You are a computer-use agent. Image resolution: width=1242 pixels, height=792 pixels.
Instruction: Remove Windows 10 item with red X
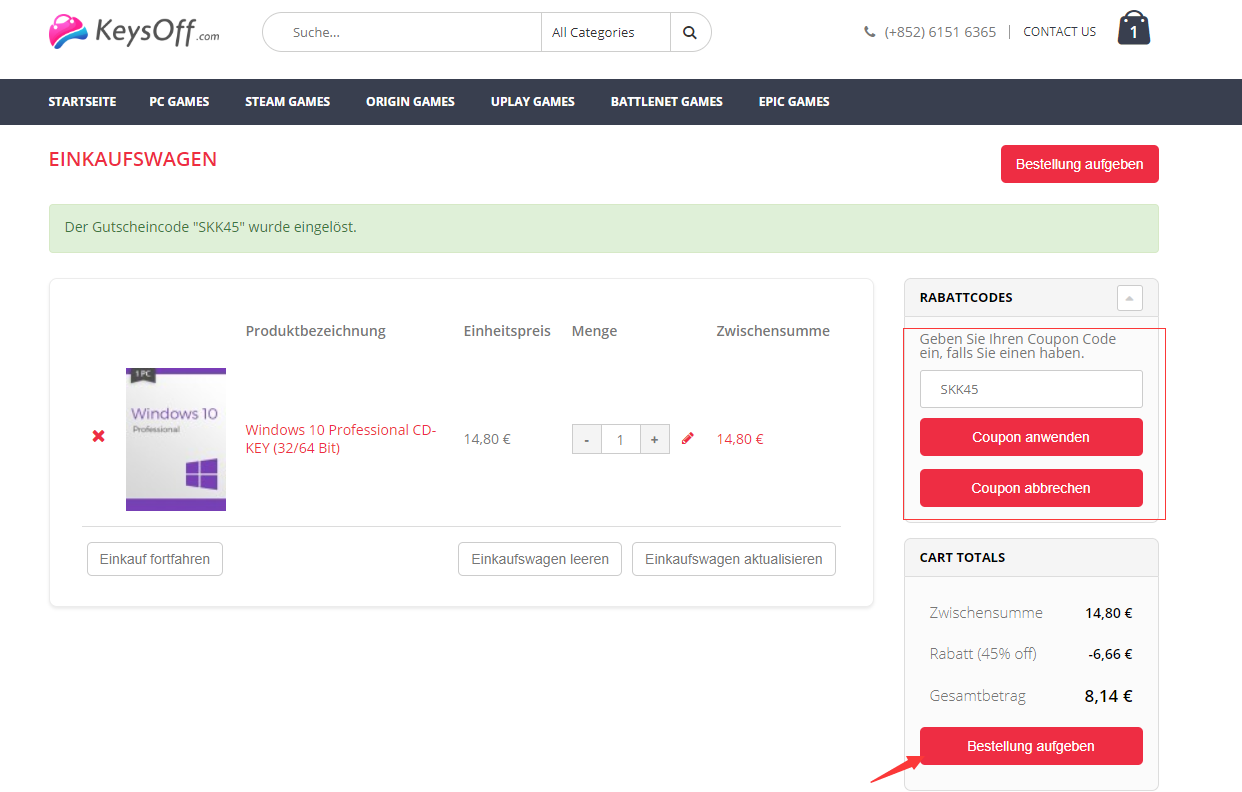pos(98,436)
